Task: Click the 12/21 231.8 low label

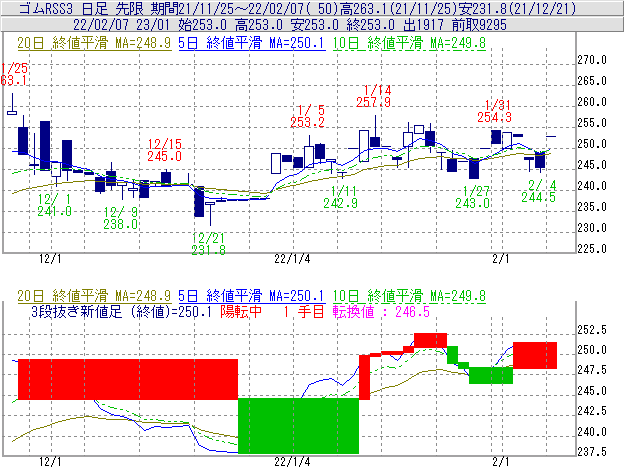Action: [209, 244]
